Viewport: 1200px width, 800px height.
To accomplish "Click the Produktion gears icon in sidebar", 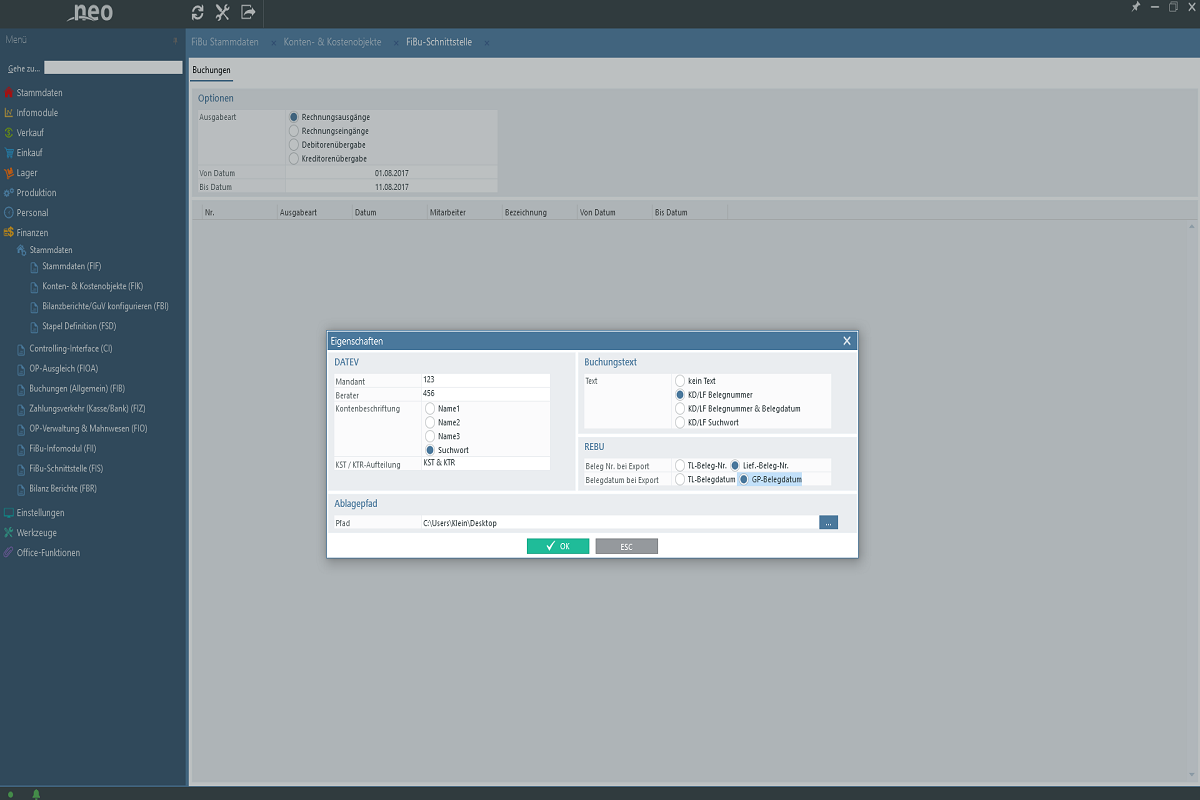I will click(9, 193).
